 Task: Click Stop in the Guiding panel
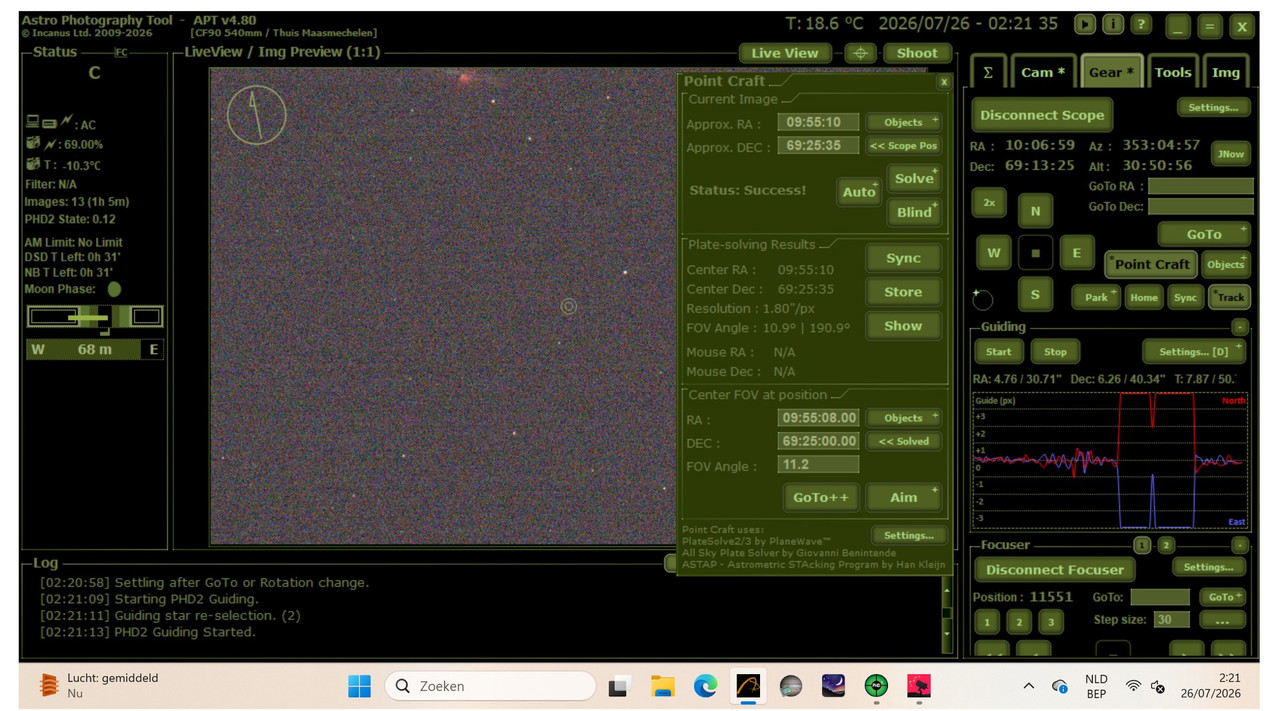[1055, 352]
